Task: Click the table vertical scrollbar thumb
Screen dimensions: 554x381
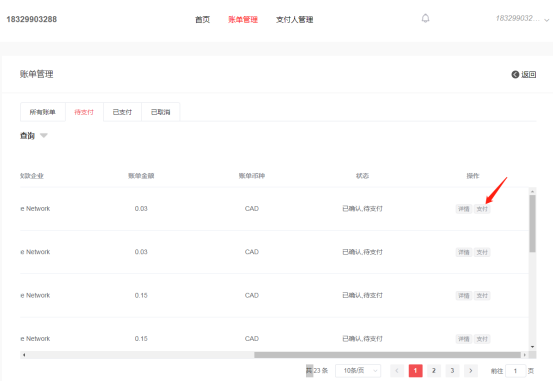Action: point(532,223)
